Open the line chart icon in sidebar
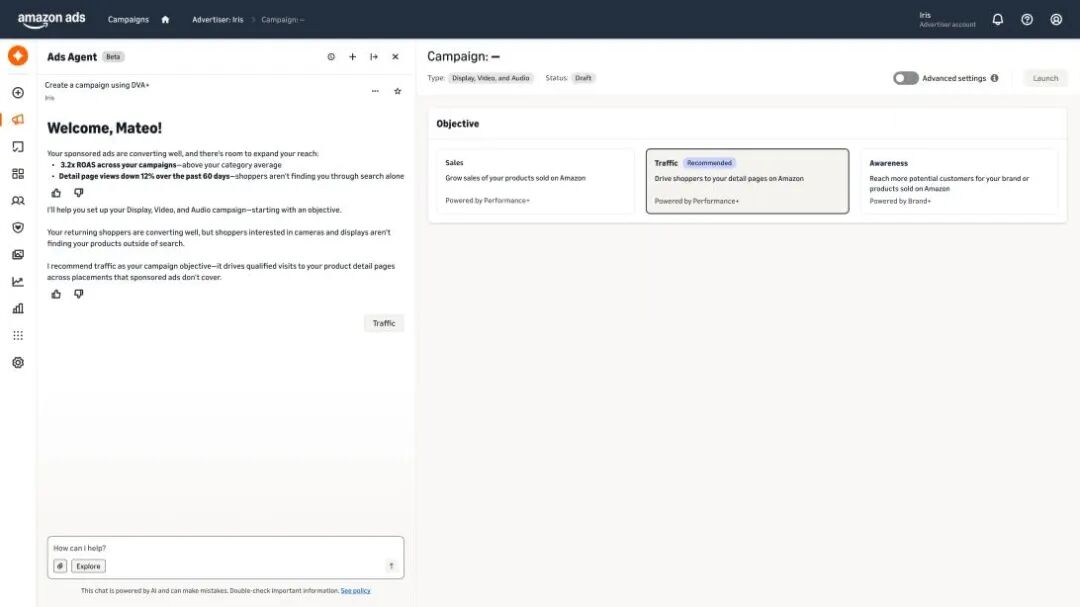Screen dimensions: 1080x607 pyautogui.click(x=18, y=281)
